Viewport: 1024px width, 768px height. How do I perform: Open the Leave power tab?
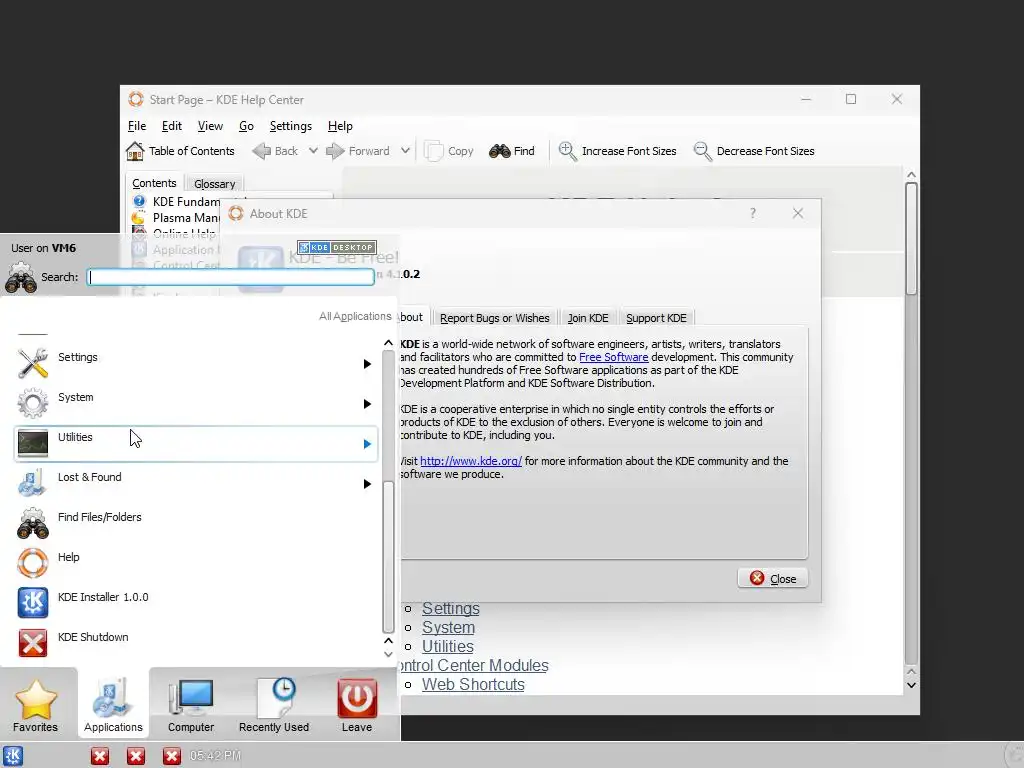click(357, 704)
